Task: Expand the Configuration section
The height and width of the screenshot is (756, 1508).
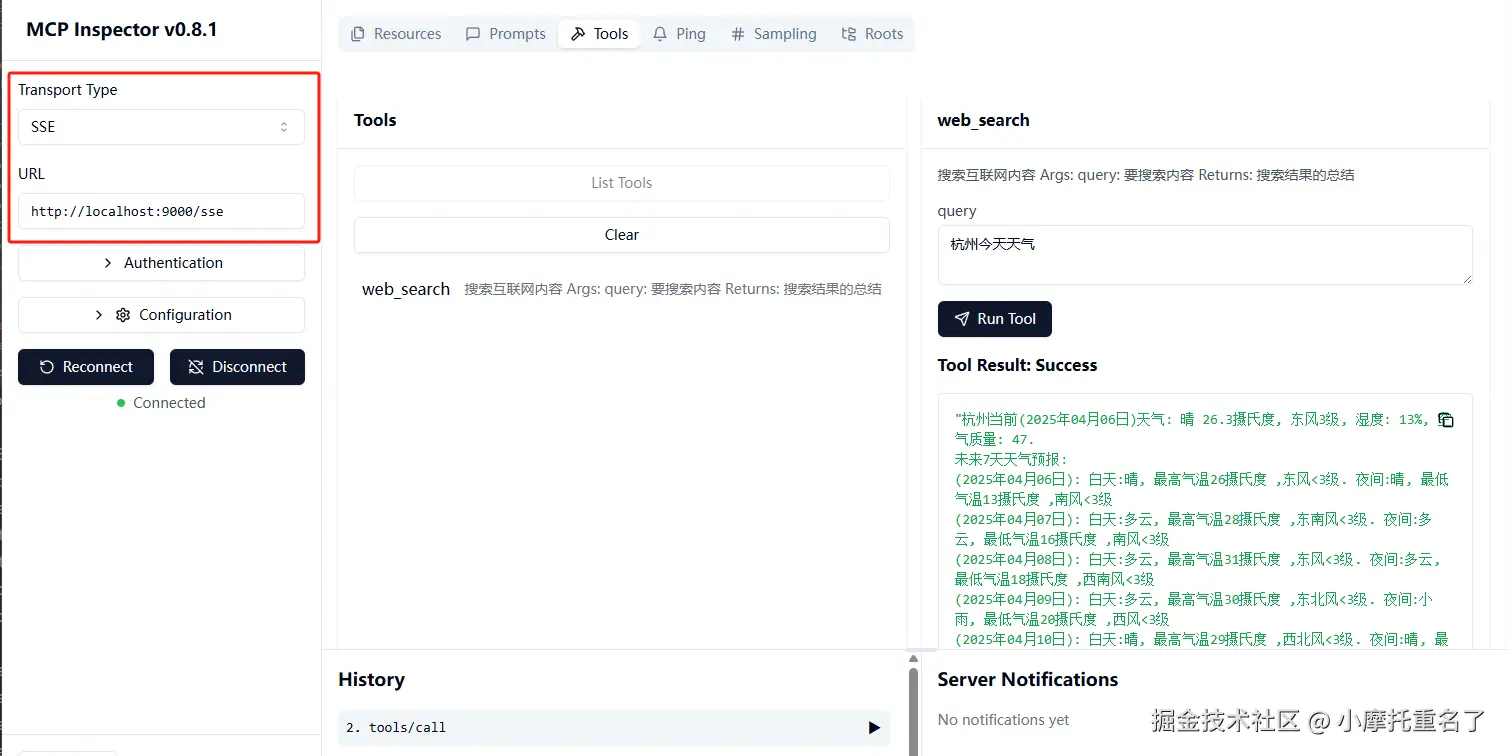Action: click(161, 315)
